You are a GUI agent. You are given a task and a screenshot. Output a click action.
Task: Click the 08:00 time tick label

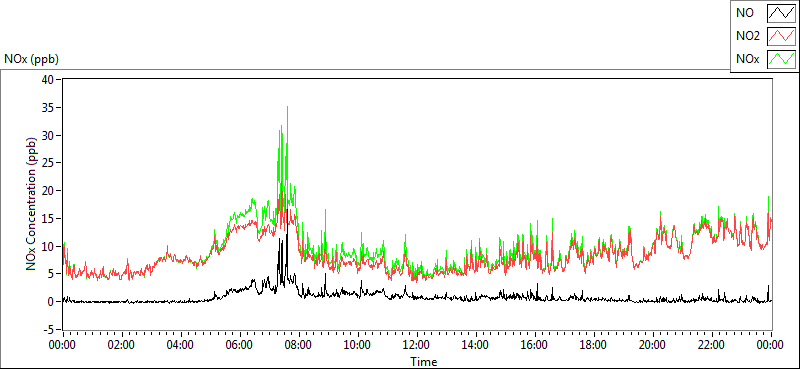[x=298, y=345]
